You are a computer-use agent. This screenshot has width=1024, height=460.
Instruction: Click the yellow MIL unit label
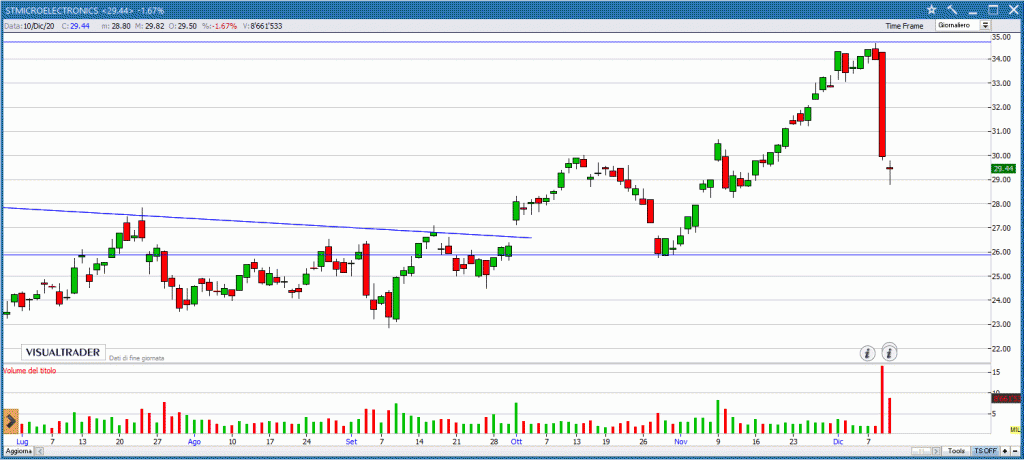[1014, 429]
